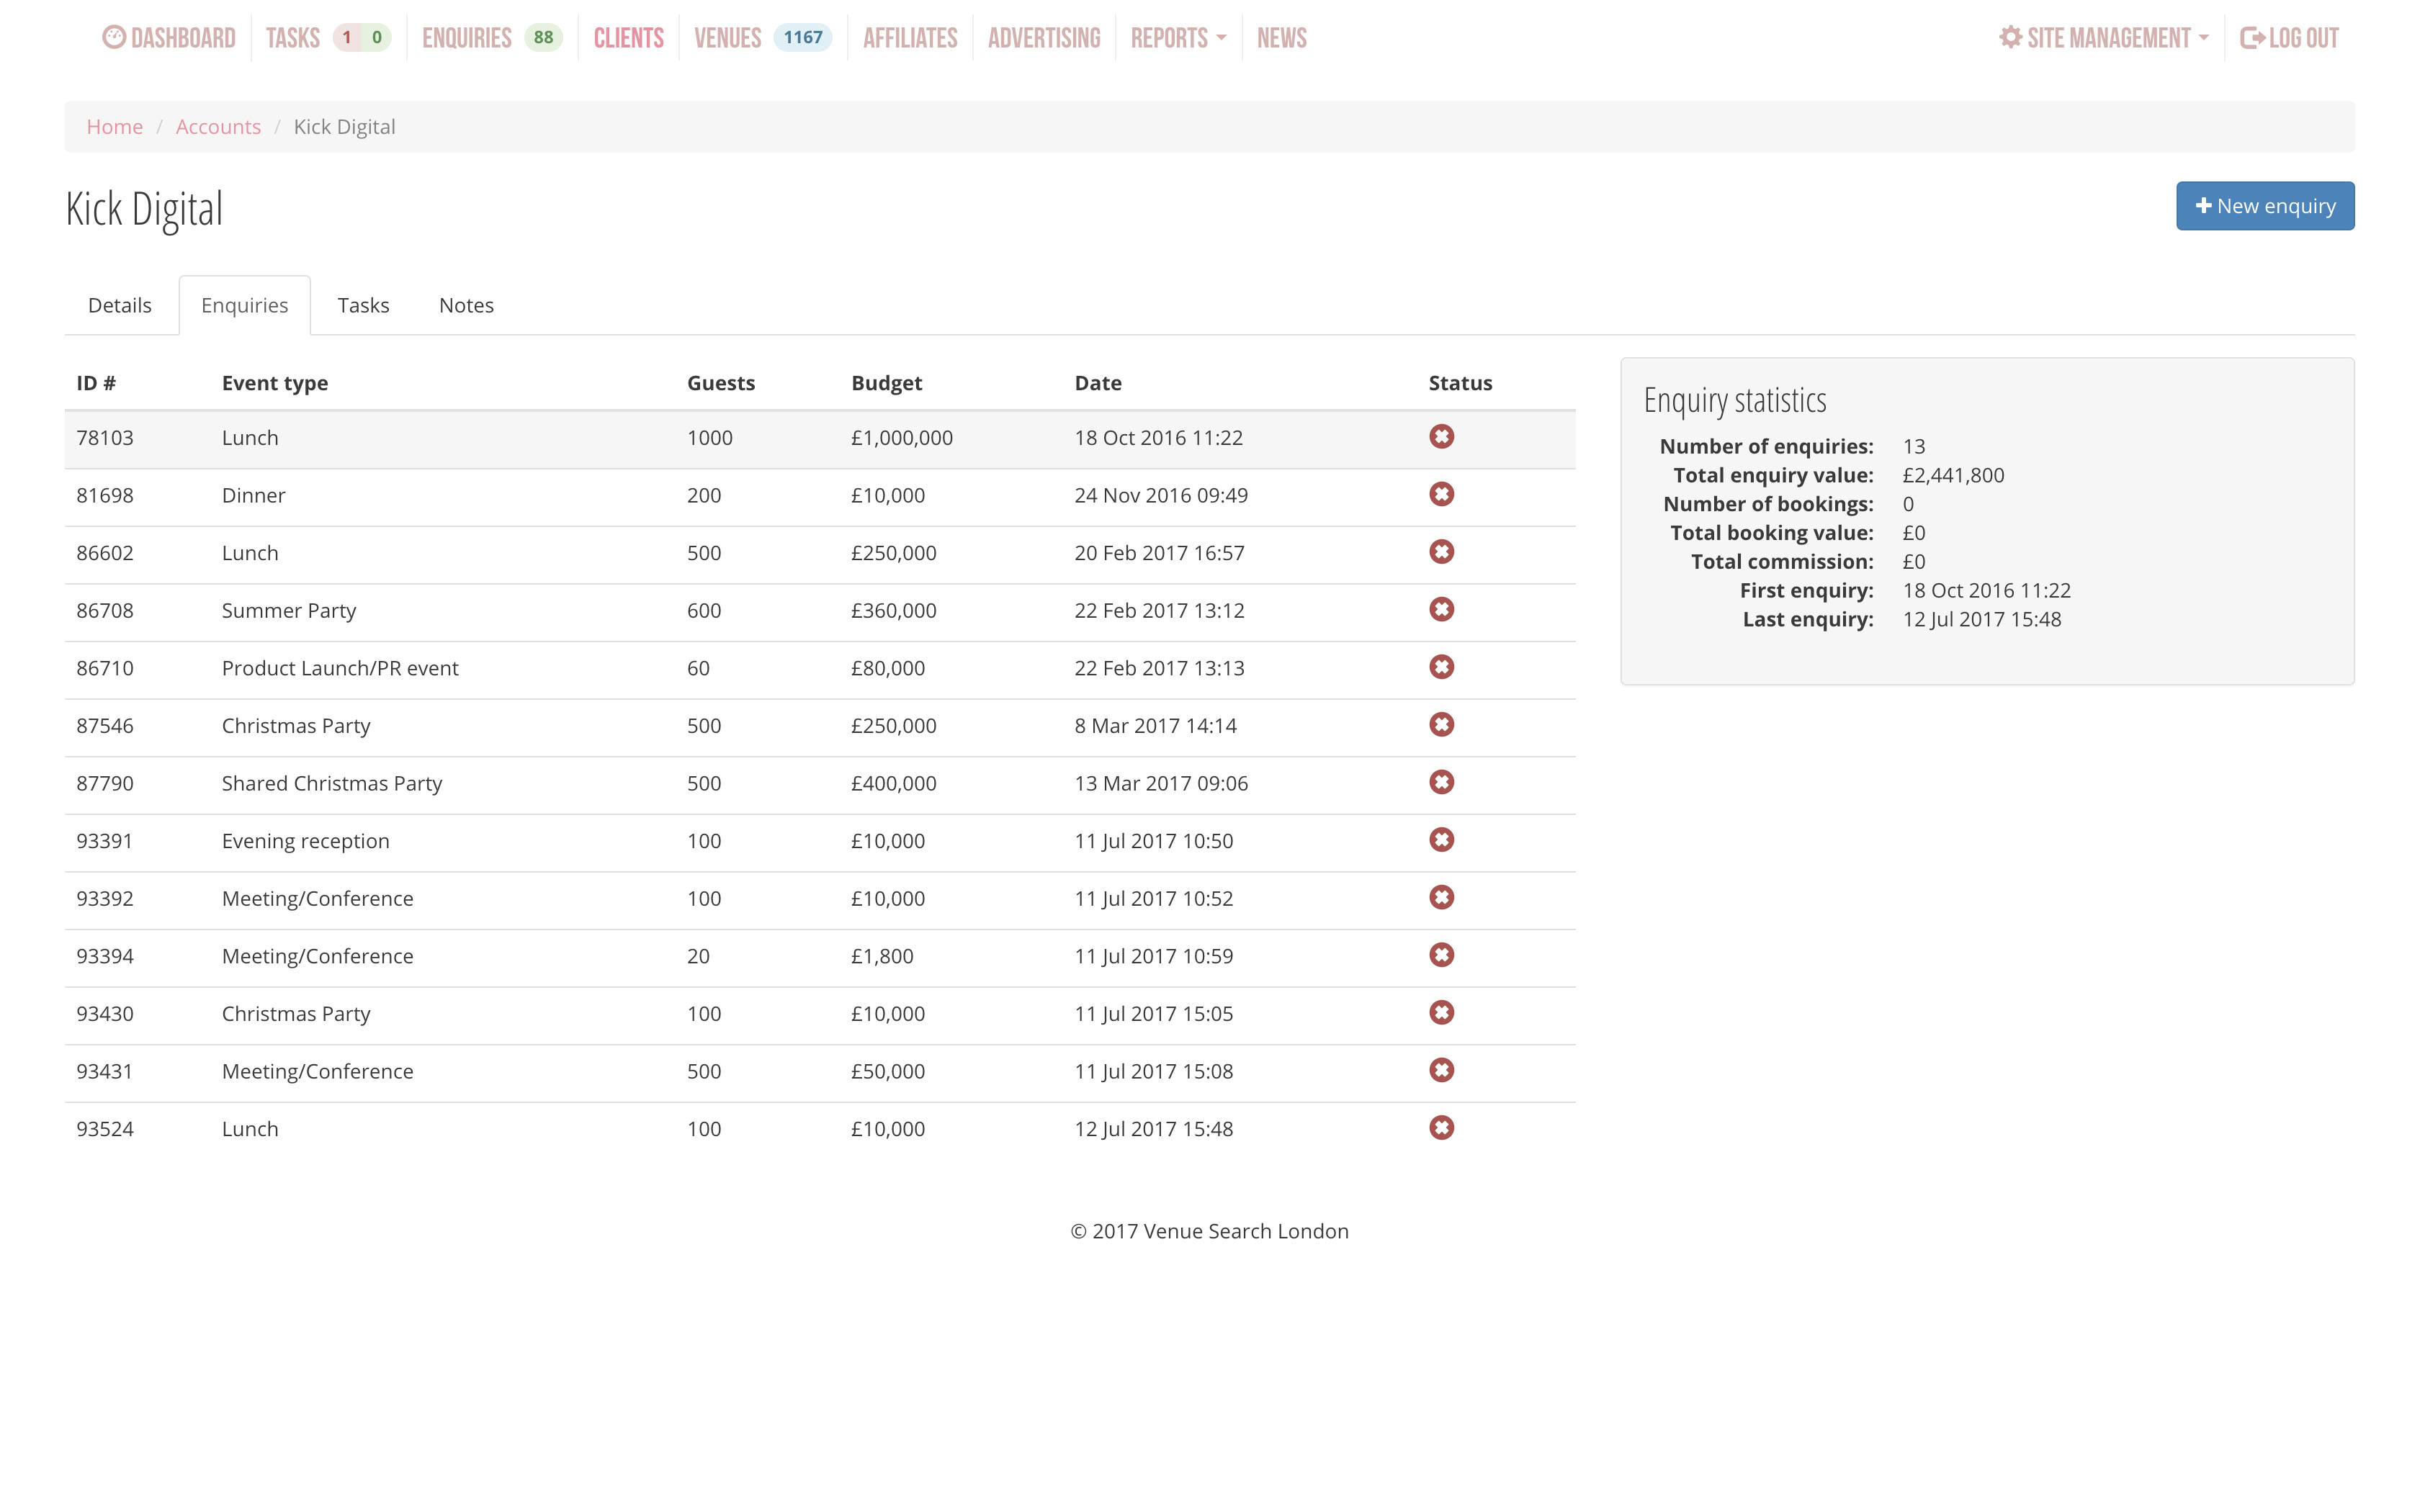Click the Log Out arrow icon

[2252, 38]
